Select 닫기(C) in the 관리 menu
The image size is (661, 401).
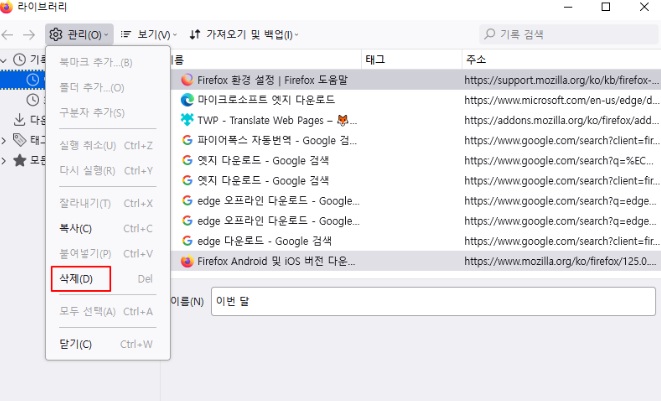click(76, 344)
